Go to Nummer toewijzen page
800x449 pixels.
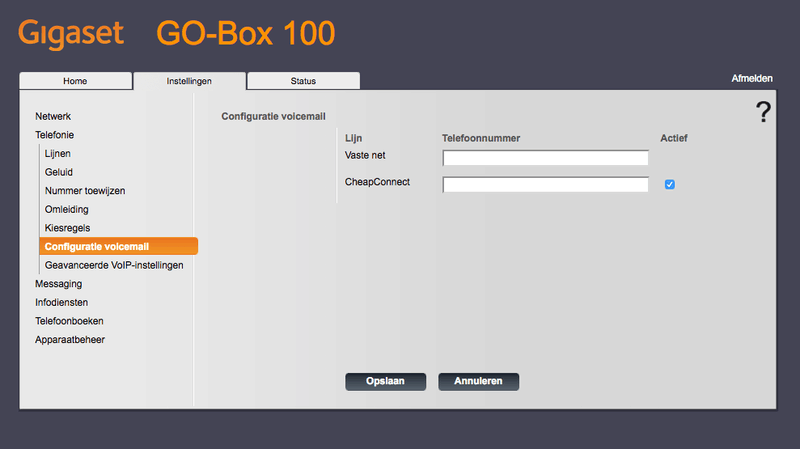pos(85,191)
